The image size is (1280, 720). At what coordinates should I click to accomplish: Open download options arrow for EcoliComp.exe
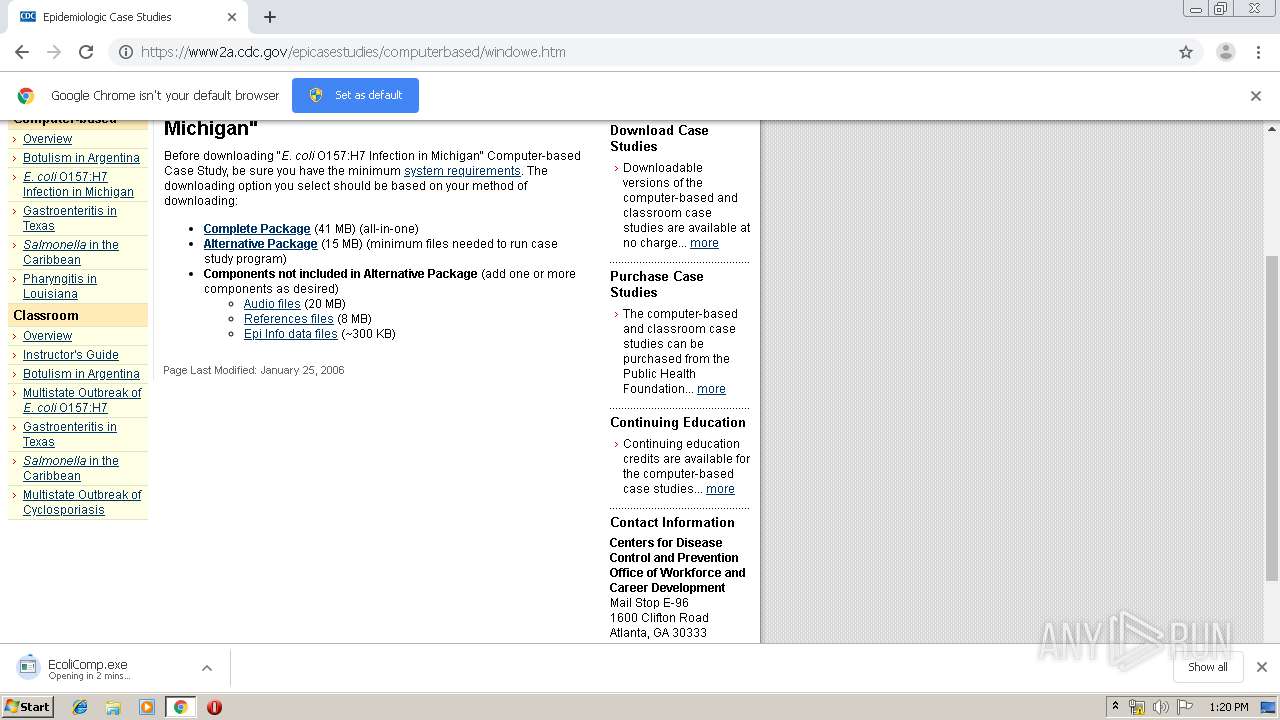(x=207, y=668)
